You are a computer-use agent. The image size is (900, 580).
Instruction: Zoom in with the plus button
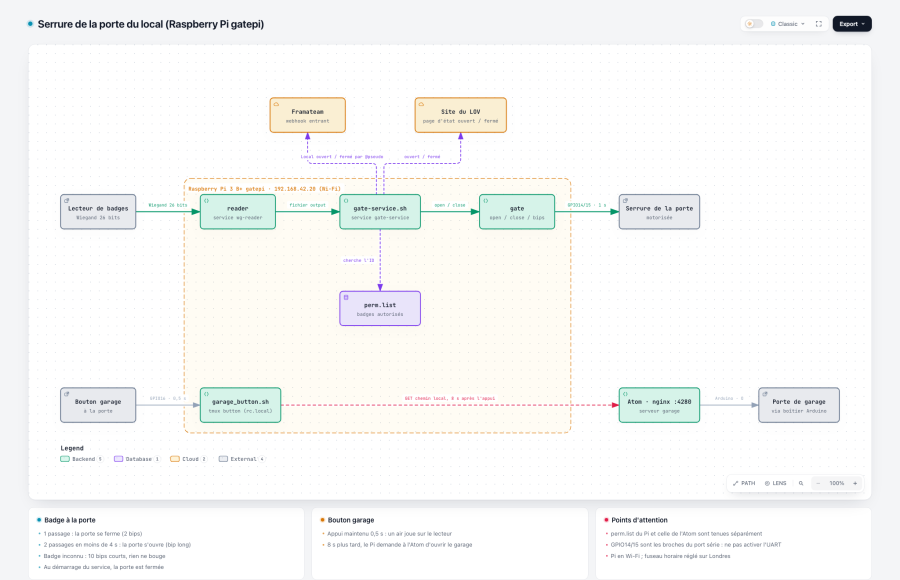coord(855,484)
